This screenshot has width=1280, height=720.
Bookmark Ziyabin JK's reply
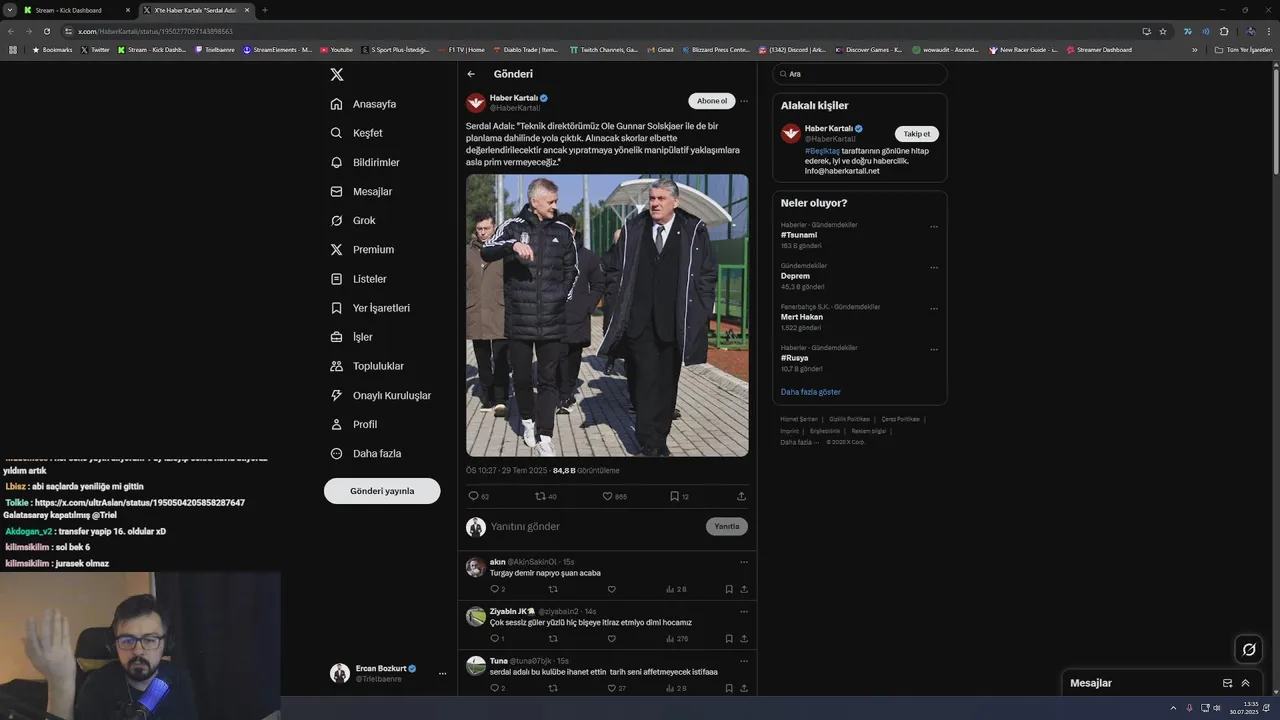(729, 638)
